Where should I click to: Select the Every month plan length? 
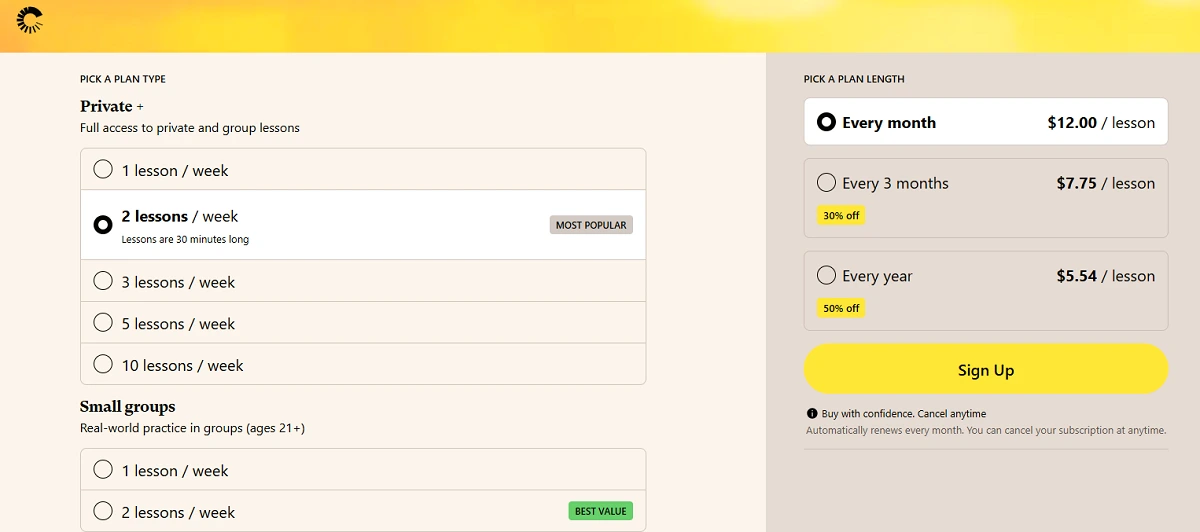826,122
